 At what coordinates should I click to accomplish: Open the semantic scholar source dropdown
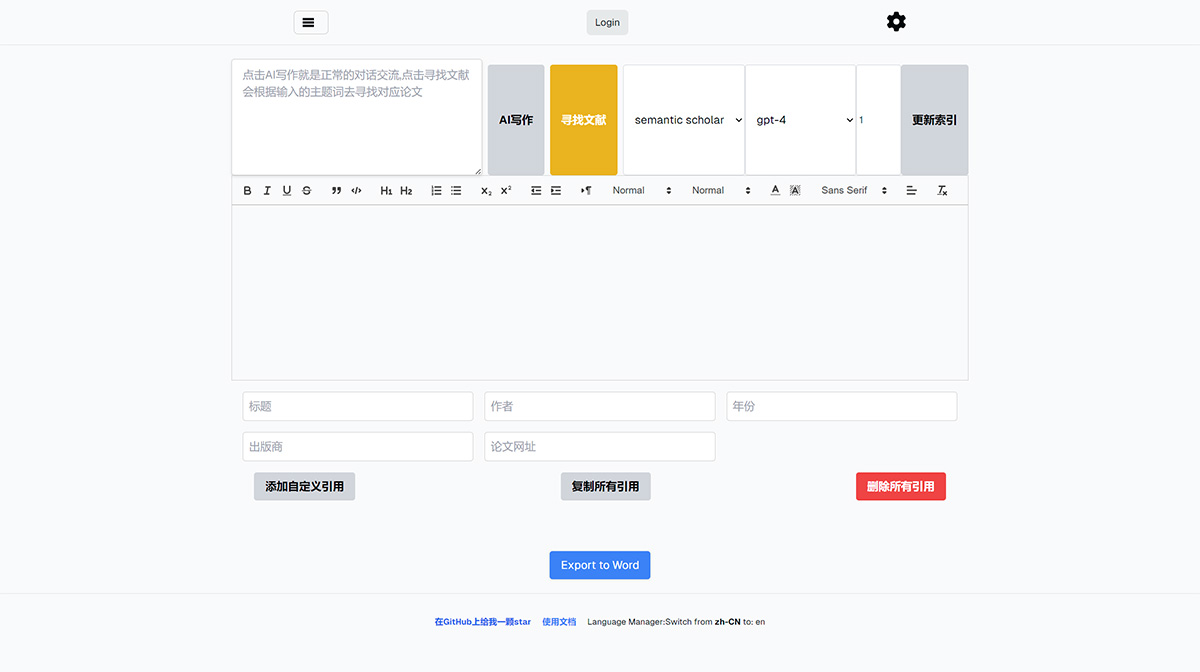coord(684,119)
